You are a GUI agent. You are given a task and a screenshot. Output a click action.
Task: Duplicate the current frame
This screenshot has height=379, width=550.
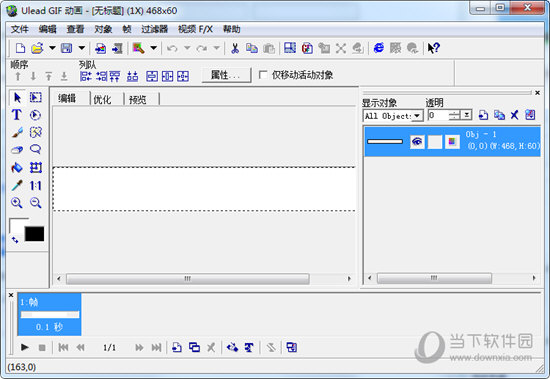pyautogui.click(x=194, y=347)
